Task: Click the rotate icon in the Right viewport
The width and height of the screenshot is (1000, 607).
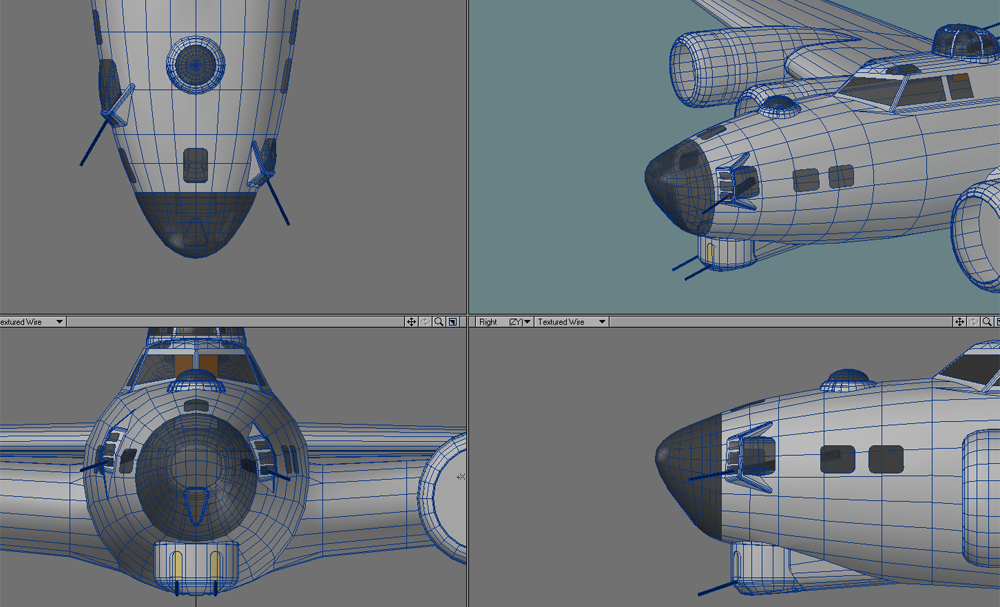Action: click(973, 322)
